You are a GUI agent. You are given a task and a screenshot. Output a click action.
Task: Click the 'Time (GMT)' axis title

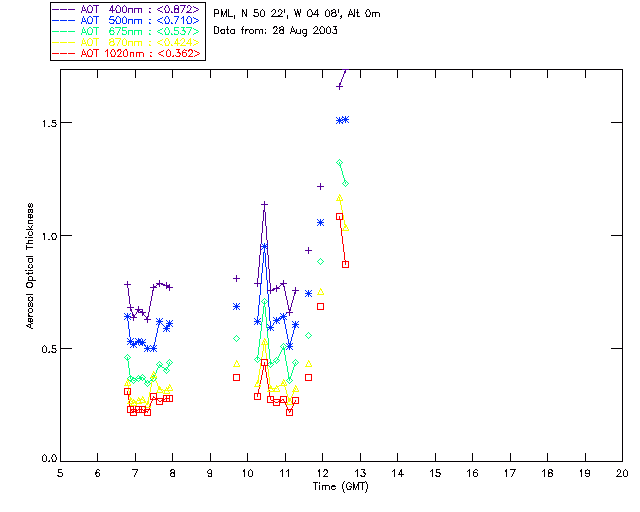point(341,487)
